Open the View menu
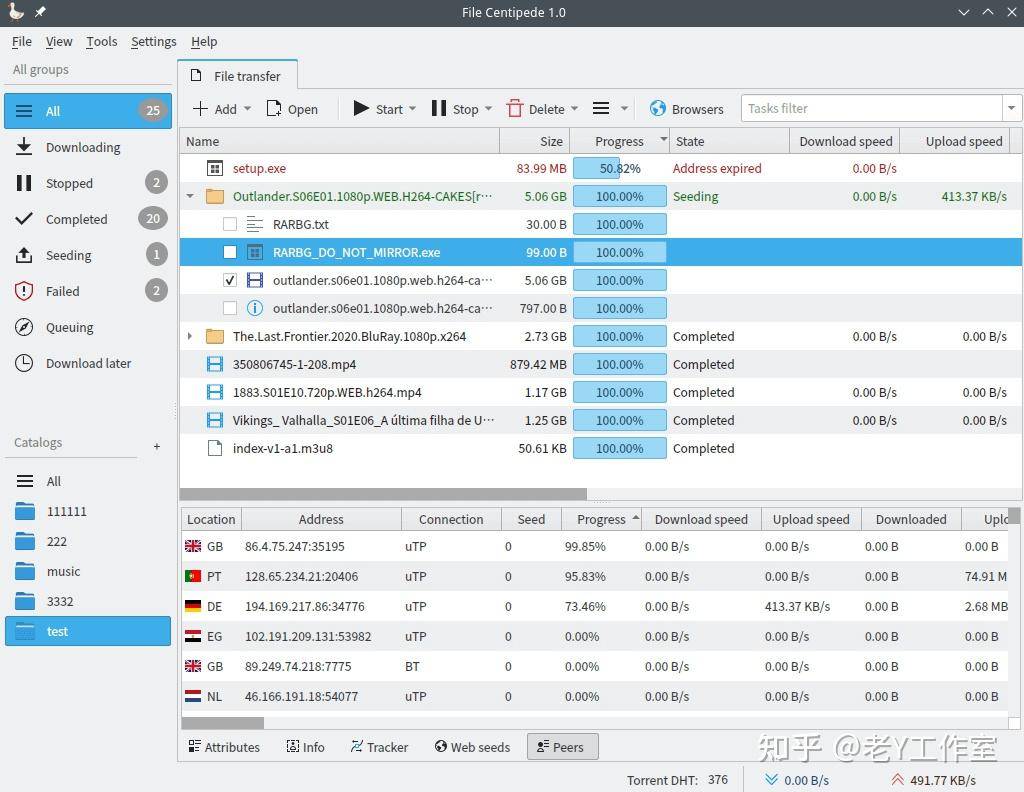This screenshot has width=1024, height=792. pos(59,42)
